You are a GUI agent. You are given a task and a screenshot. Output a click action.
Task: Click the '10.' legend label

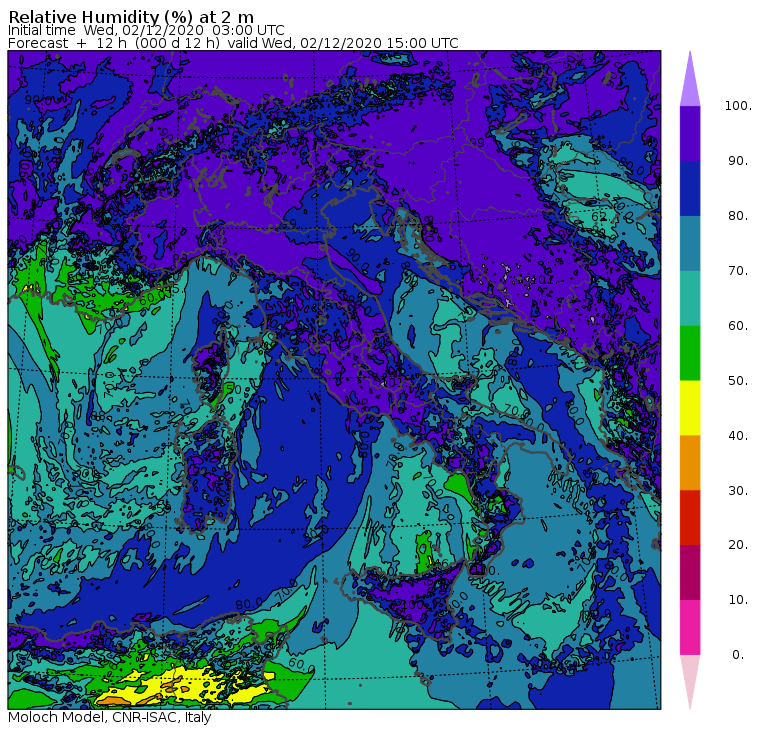(738, 600)
